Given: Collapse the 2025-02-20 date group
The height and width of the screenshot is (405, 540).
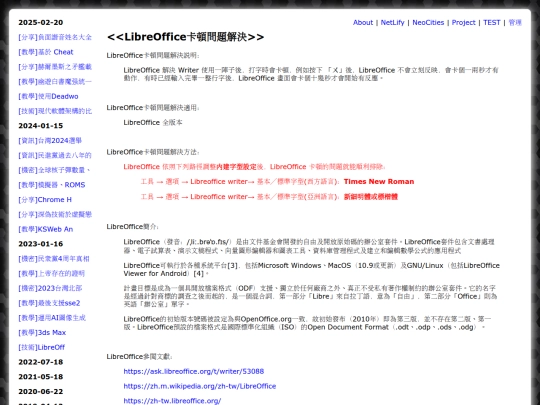Looking at the screenshot, I should coord(41,22).
